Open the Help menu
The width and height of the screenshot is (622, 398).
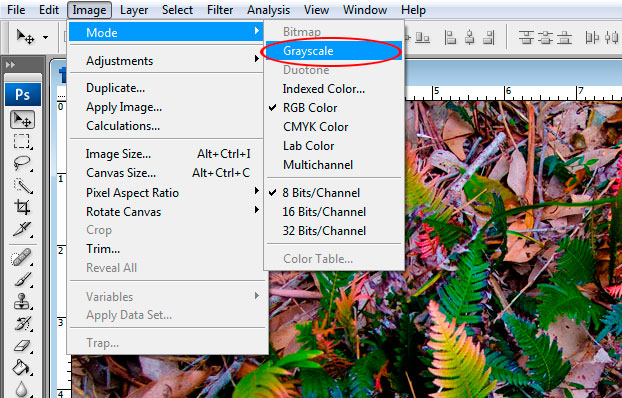click(x=413, y=10)
